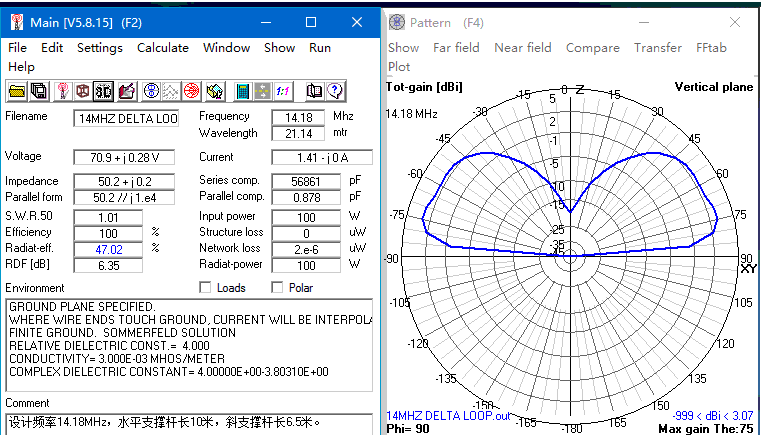Click the Parallel form field 50.2 // j 1.e4
761x435 pixels.
click(x=124, y=198)
